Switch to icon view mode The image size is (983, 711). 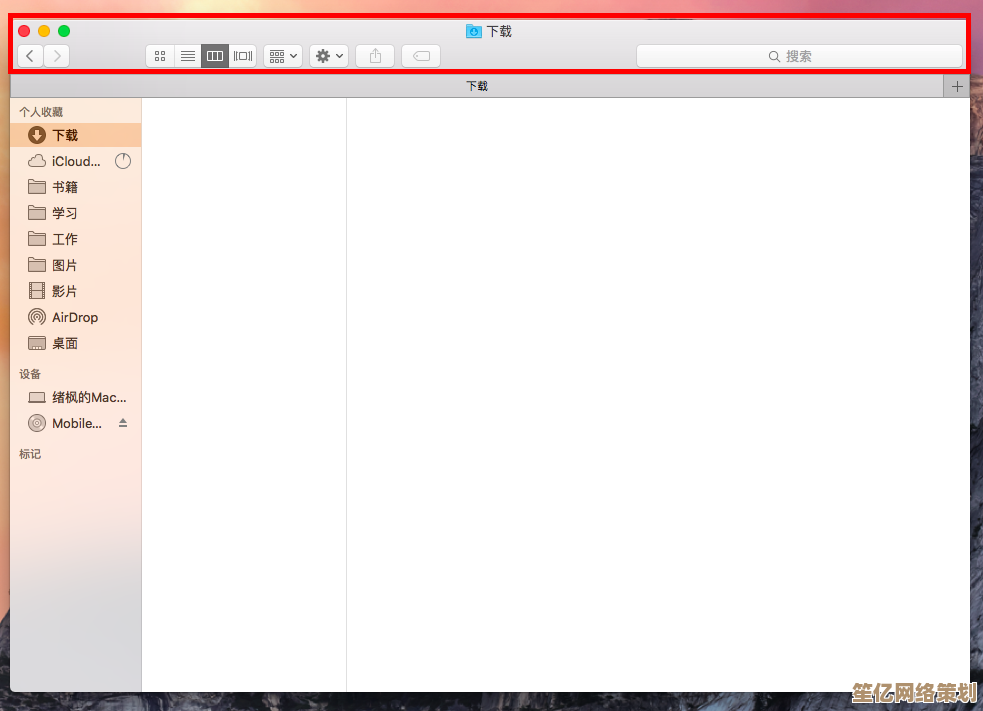coord(160,56)
